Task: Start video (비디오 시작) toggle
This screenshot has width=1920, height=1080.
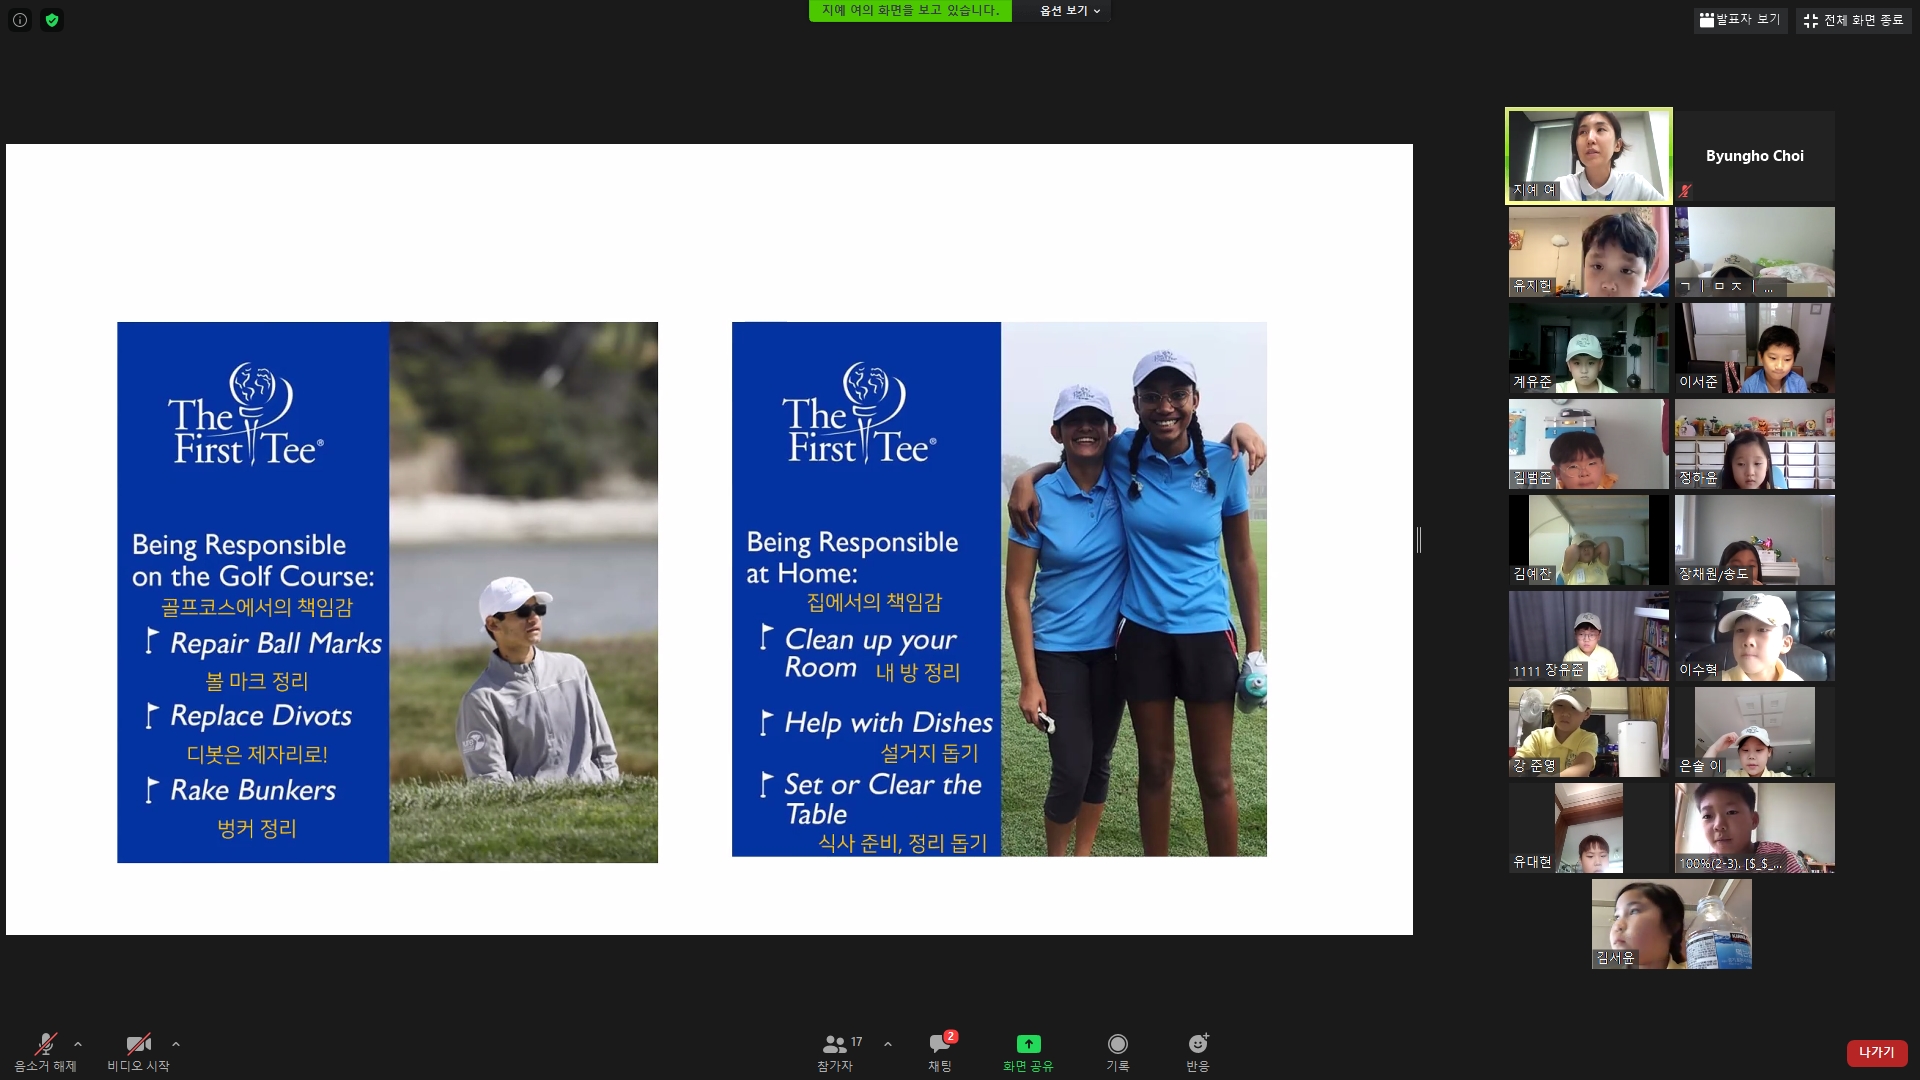Action: [x=138, y=1044]
